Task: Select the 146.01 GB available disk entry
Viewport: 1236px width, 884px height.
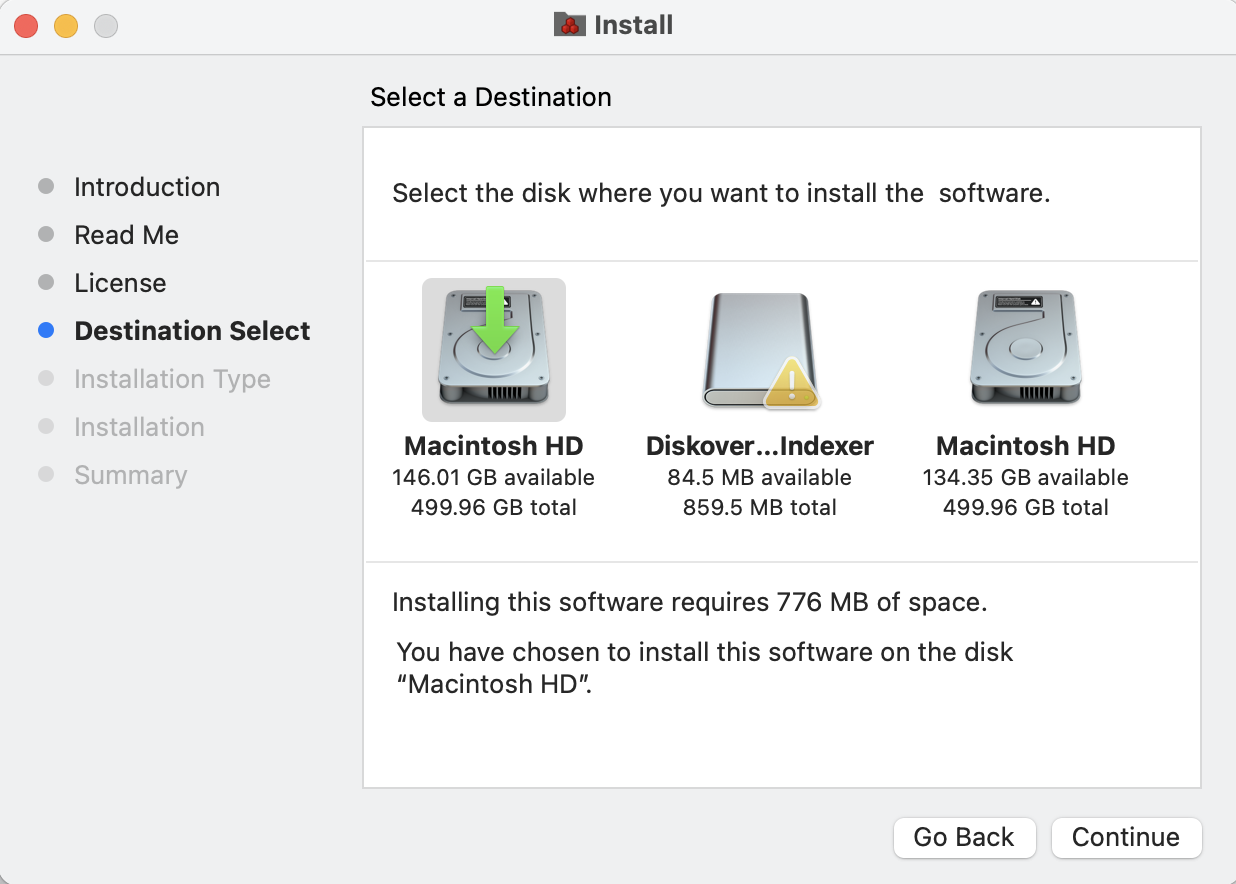Action: pos(493,477)
